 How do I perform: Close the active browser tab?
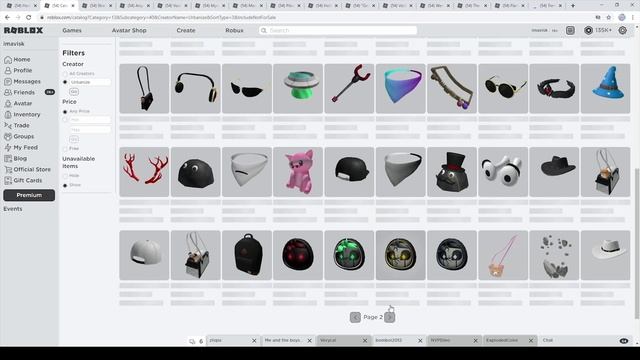tap(73, 6)
